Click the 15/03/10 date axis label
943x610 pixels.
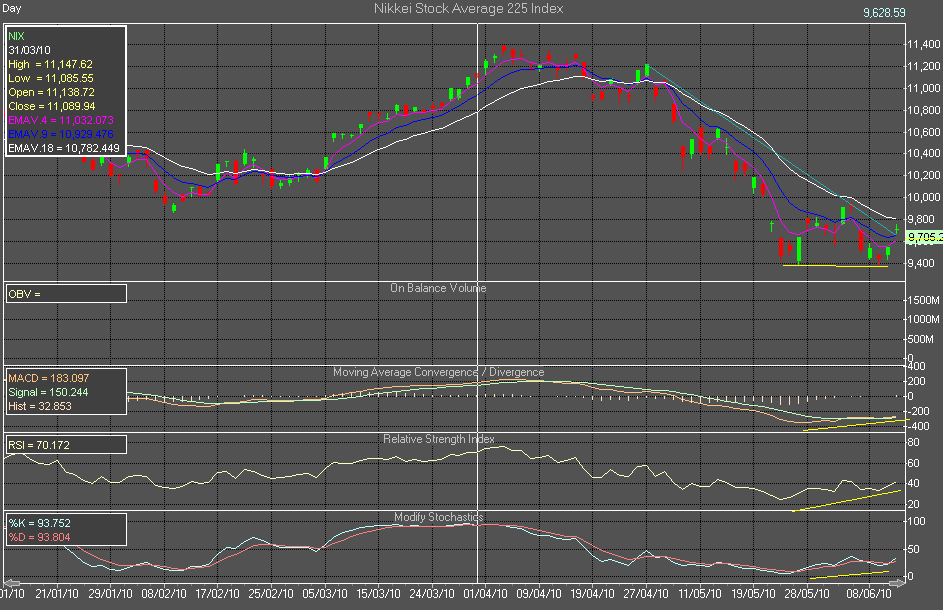(x=378, y=594)
